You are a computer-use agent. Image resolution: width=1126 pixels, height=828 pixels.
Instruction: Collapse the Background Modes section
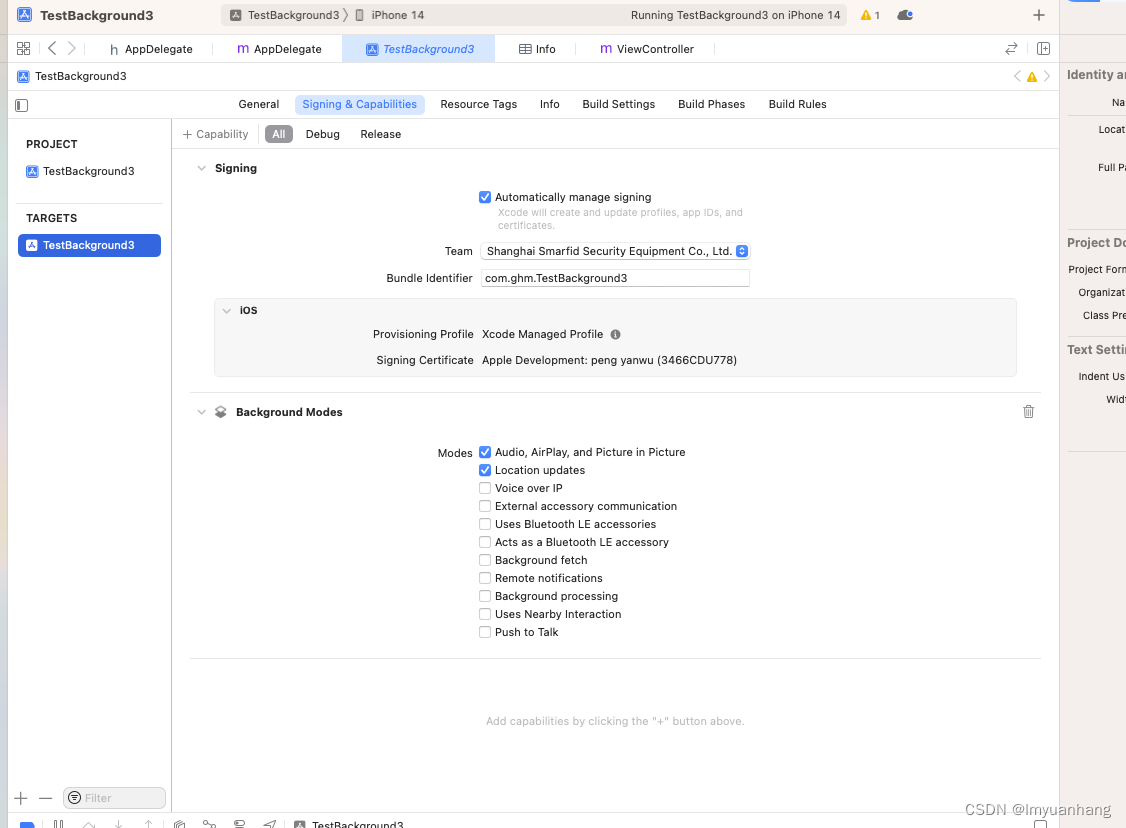coord(201,412)
